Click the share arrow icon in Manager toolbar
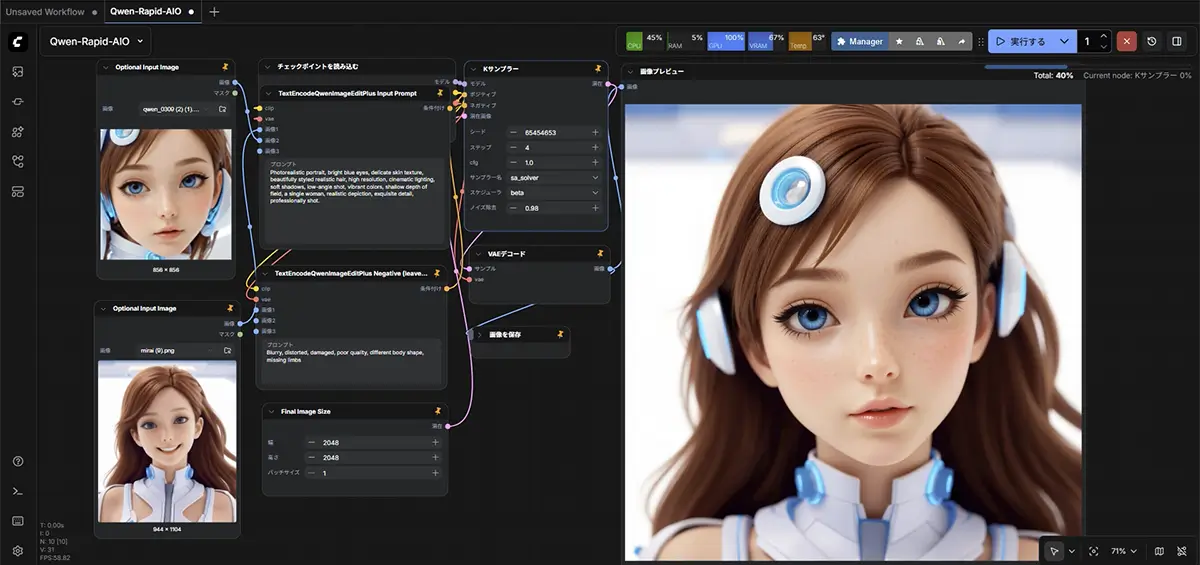Screen dimensions: 1200x565 pos(962,42)
